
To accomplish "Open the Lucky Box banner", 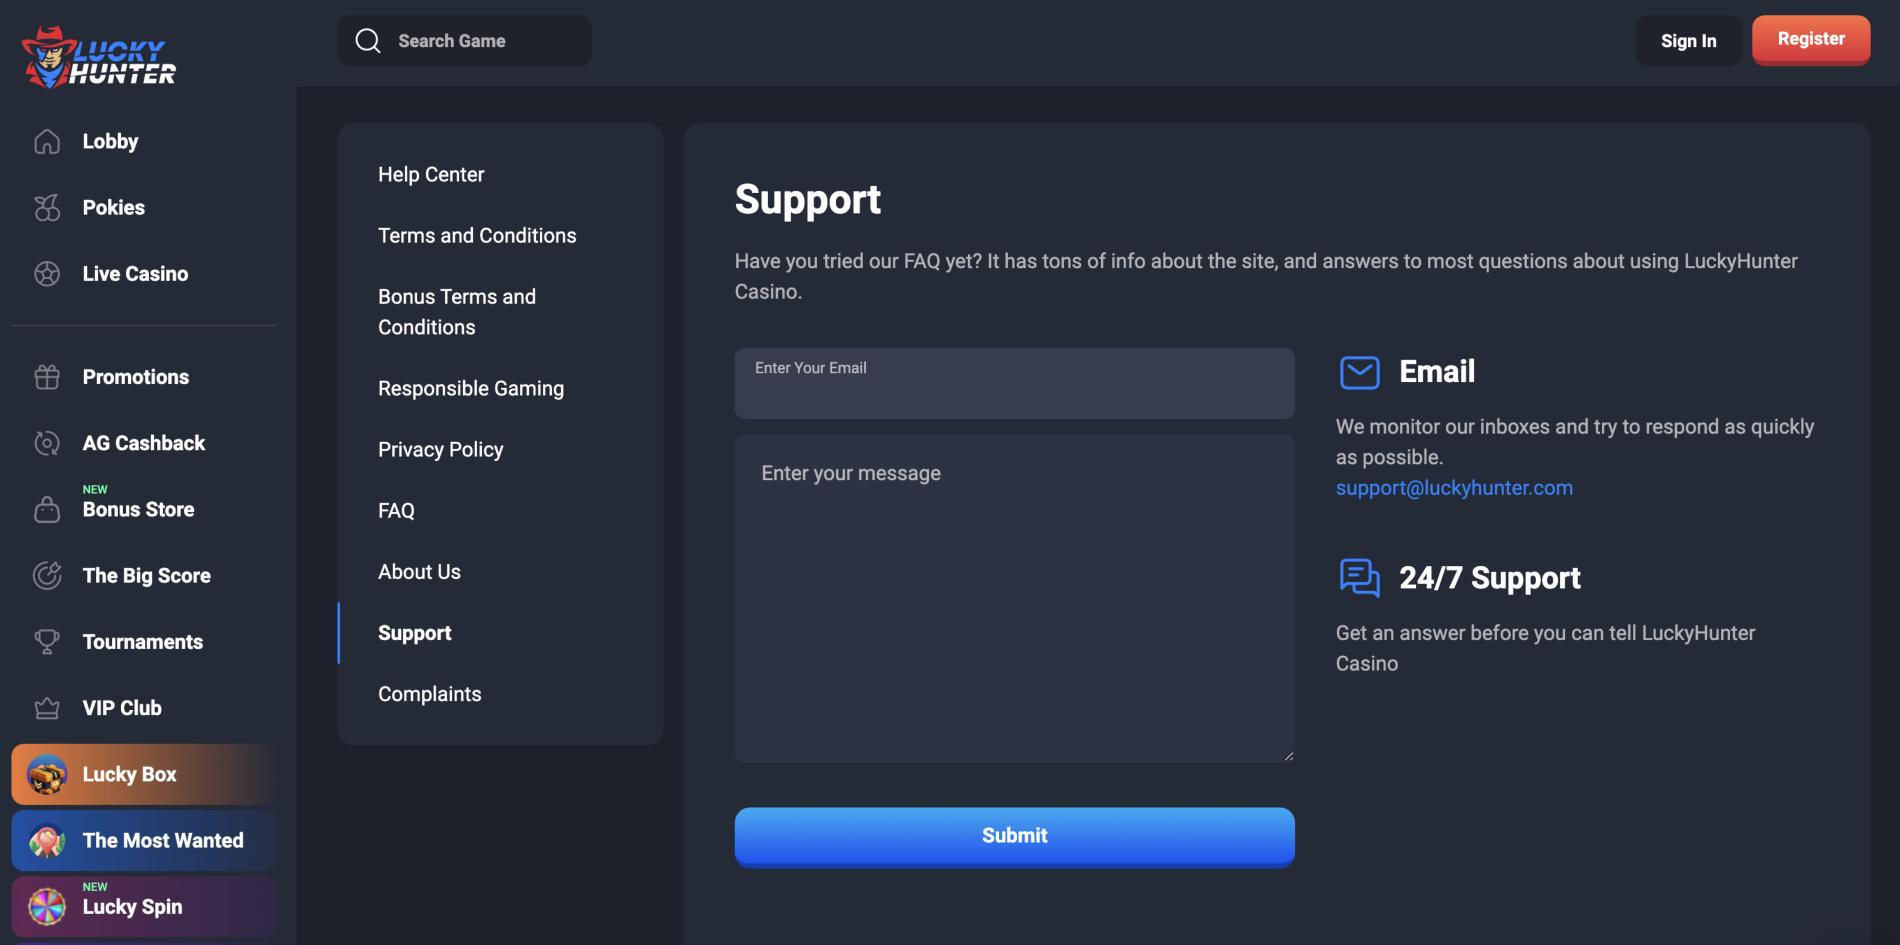I will (x=143, y=775).
